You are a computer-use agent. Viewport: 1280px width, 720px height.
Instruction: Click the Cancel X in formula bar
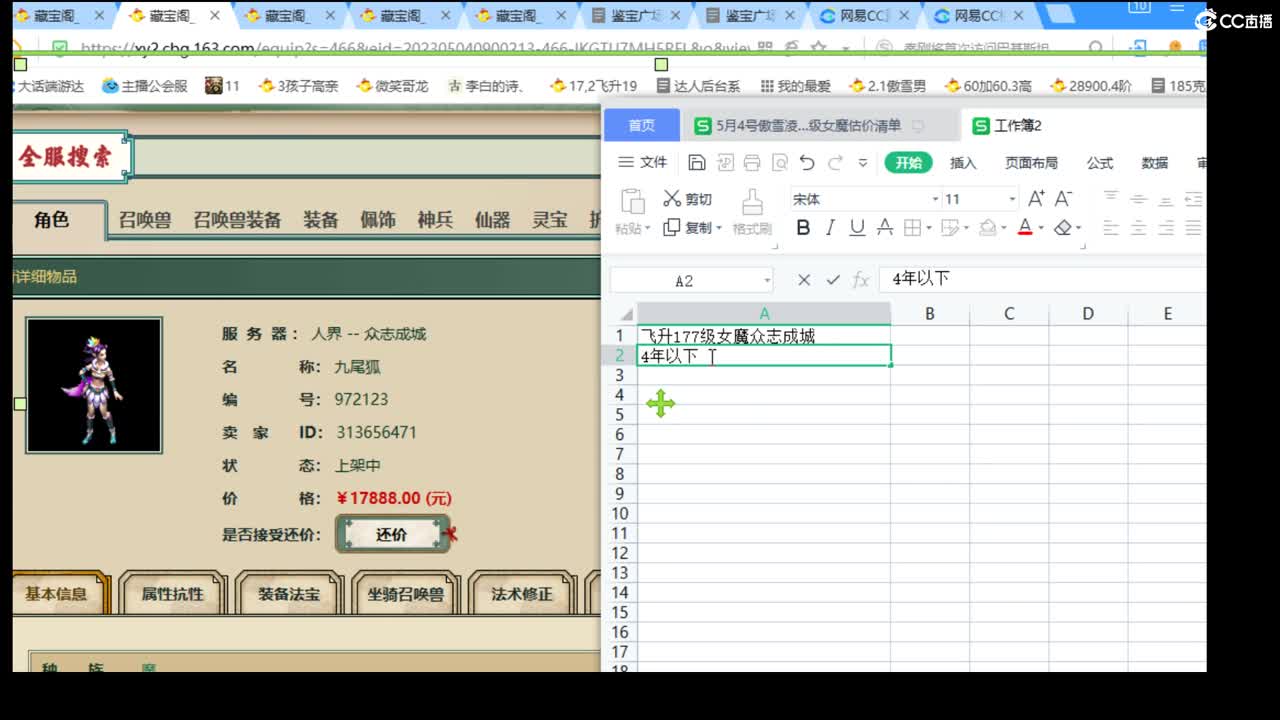click(x=804, y=281)
